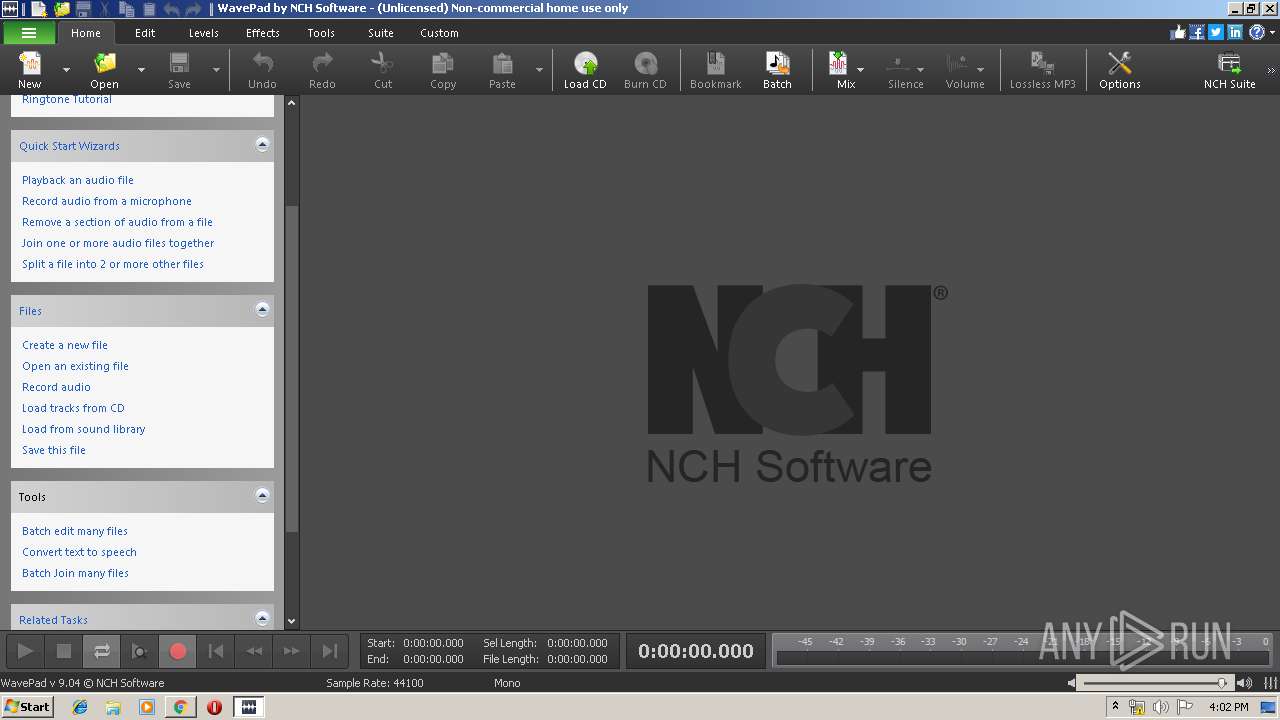The height and width of the screenshot is (720, 1280).
Task: Switch to the Edit tab
Action: click(x=145, y=33)
